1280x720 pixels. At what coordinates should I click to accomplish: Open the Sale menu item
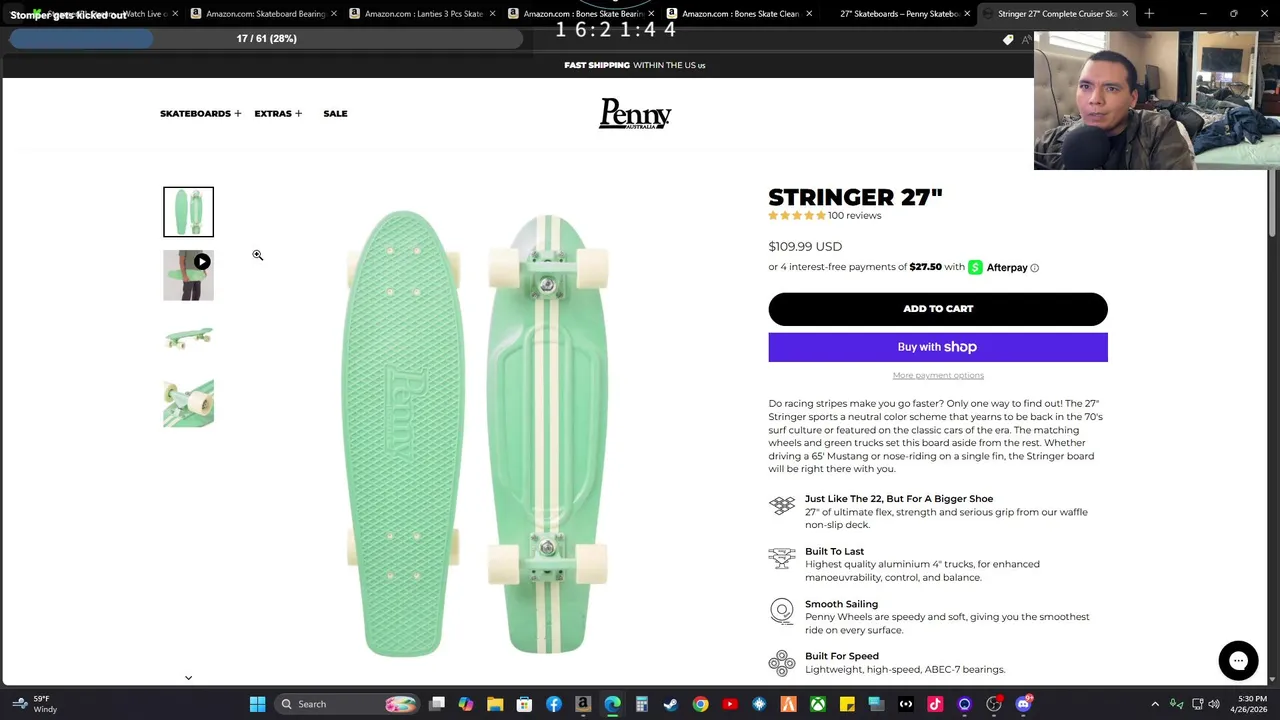tap(335, 114)
